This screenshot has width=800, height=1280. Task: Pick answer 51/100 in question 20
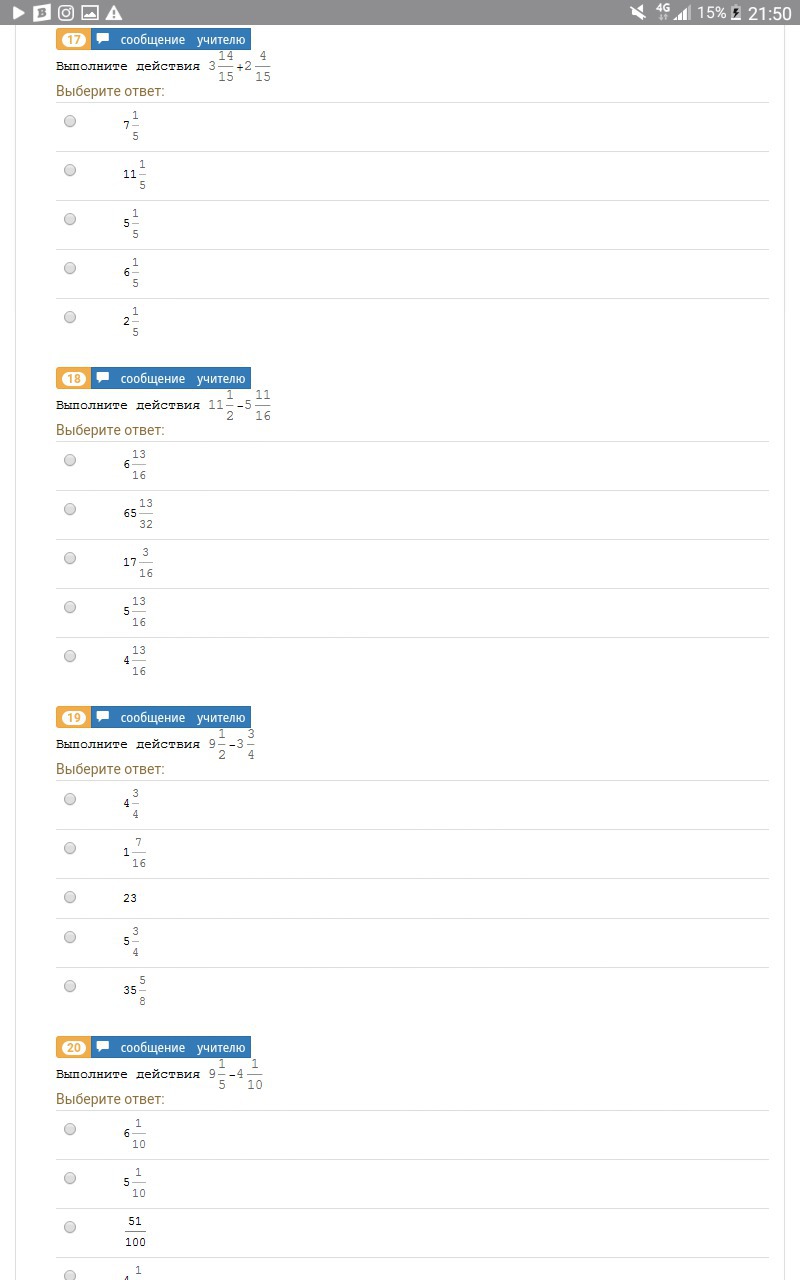tap(70, 1227)
